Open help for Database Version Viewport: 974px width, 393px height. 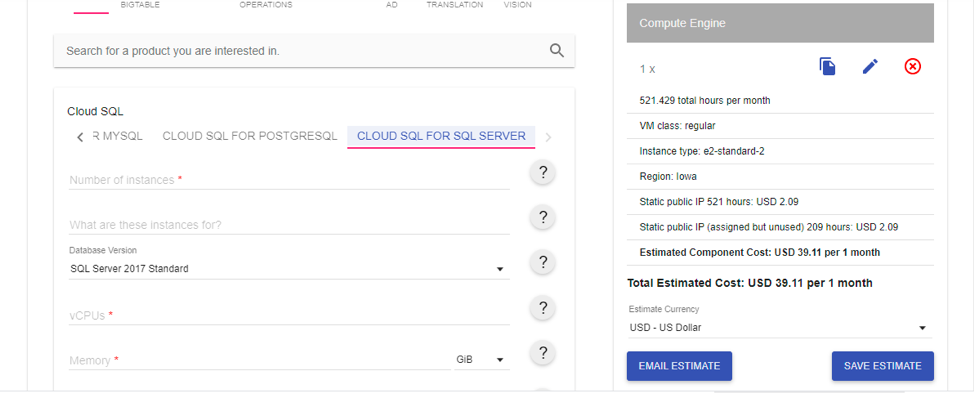[x=543, y=262]
